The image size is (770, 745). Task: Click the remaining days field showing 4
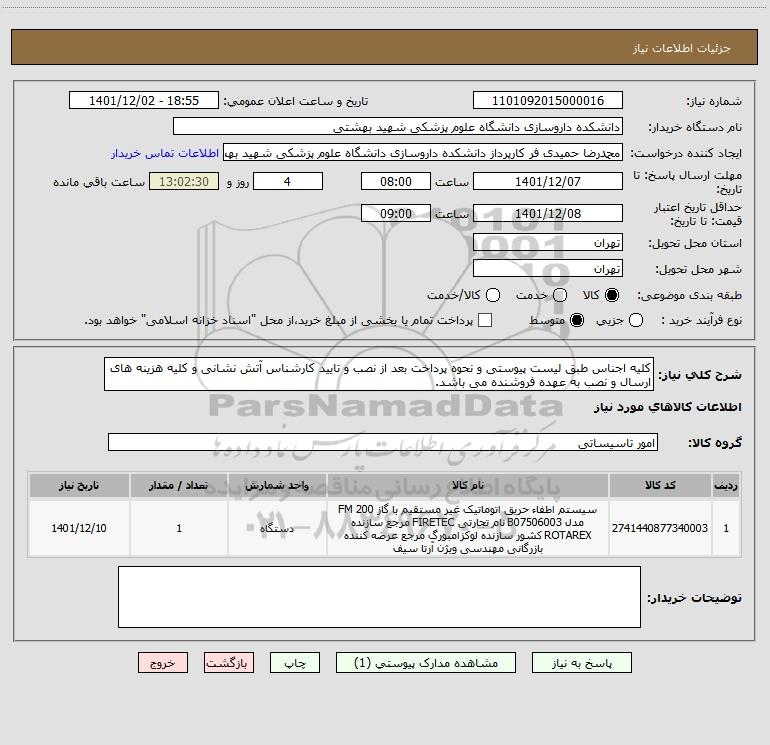click(x=288, y=182)
